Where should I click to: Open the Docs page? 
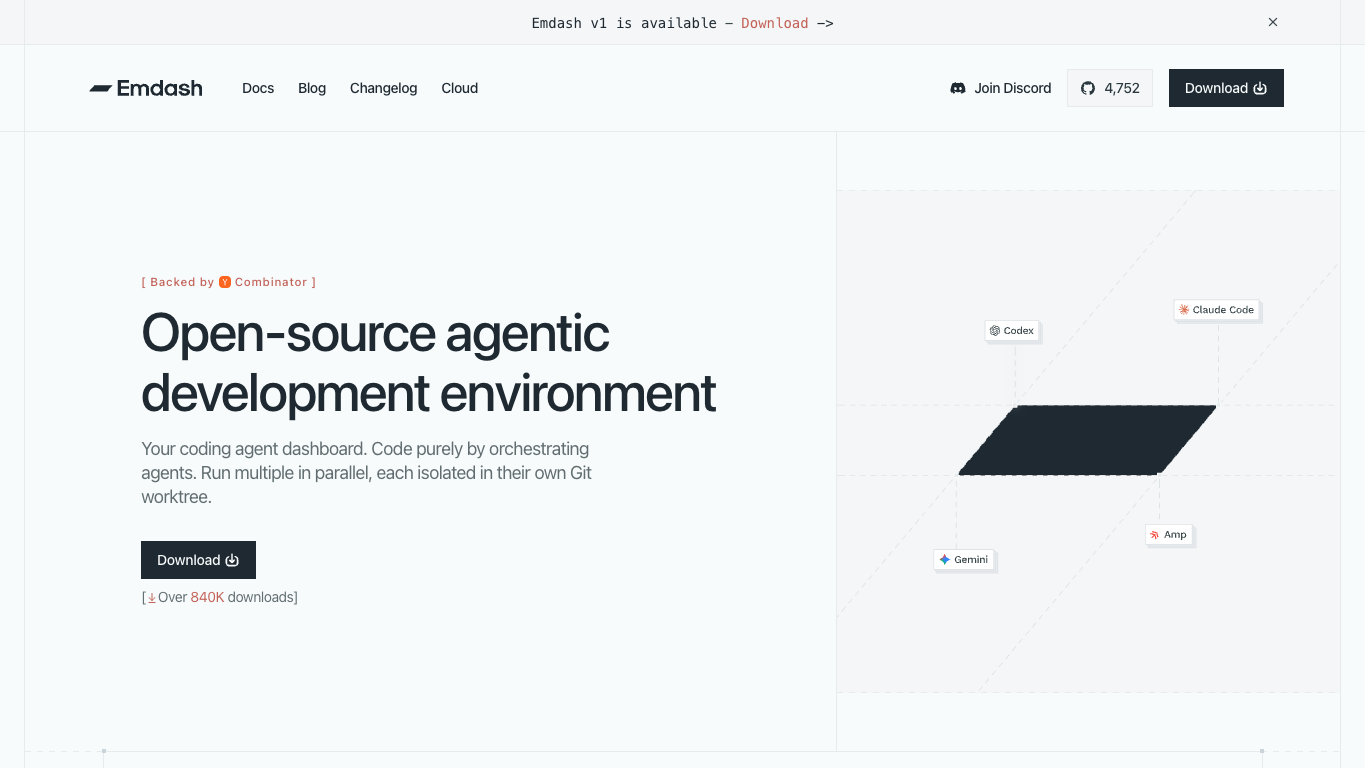pos(258,88)
